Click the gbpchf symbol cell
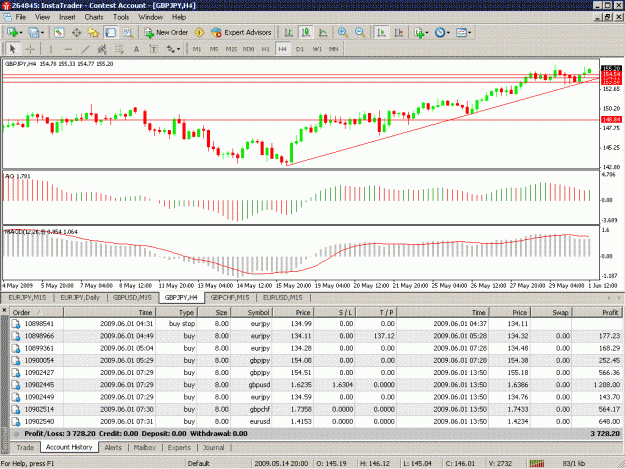Screen dimensions: 625x469 click(260, 409)
